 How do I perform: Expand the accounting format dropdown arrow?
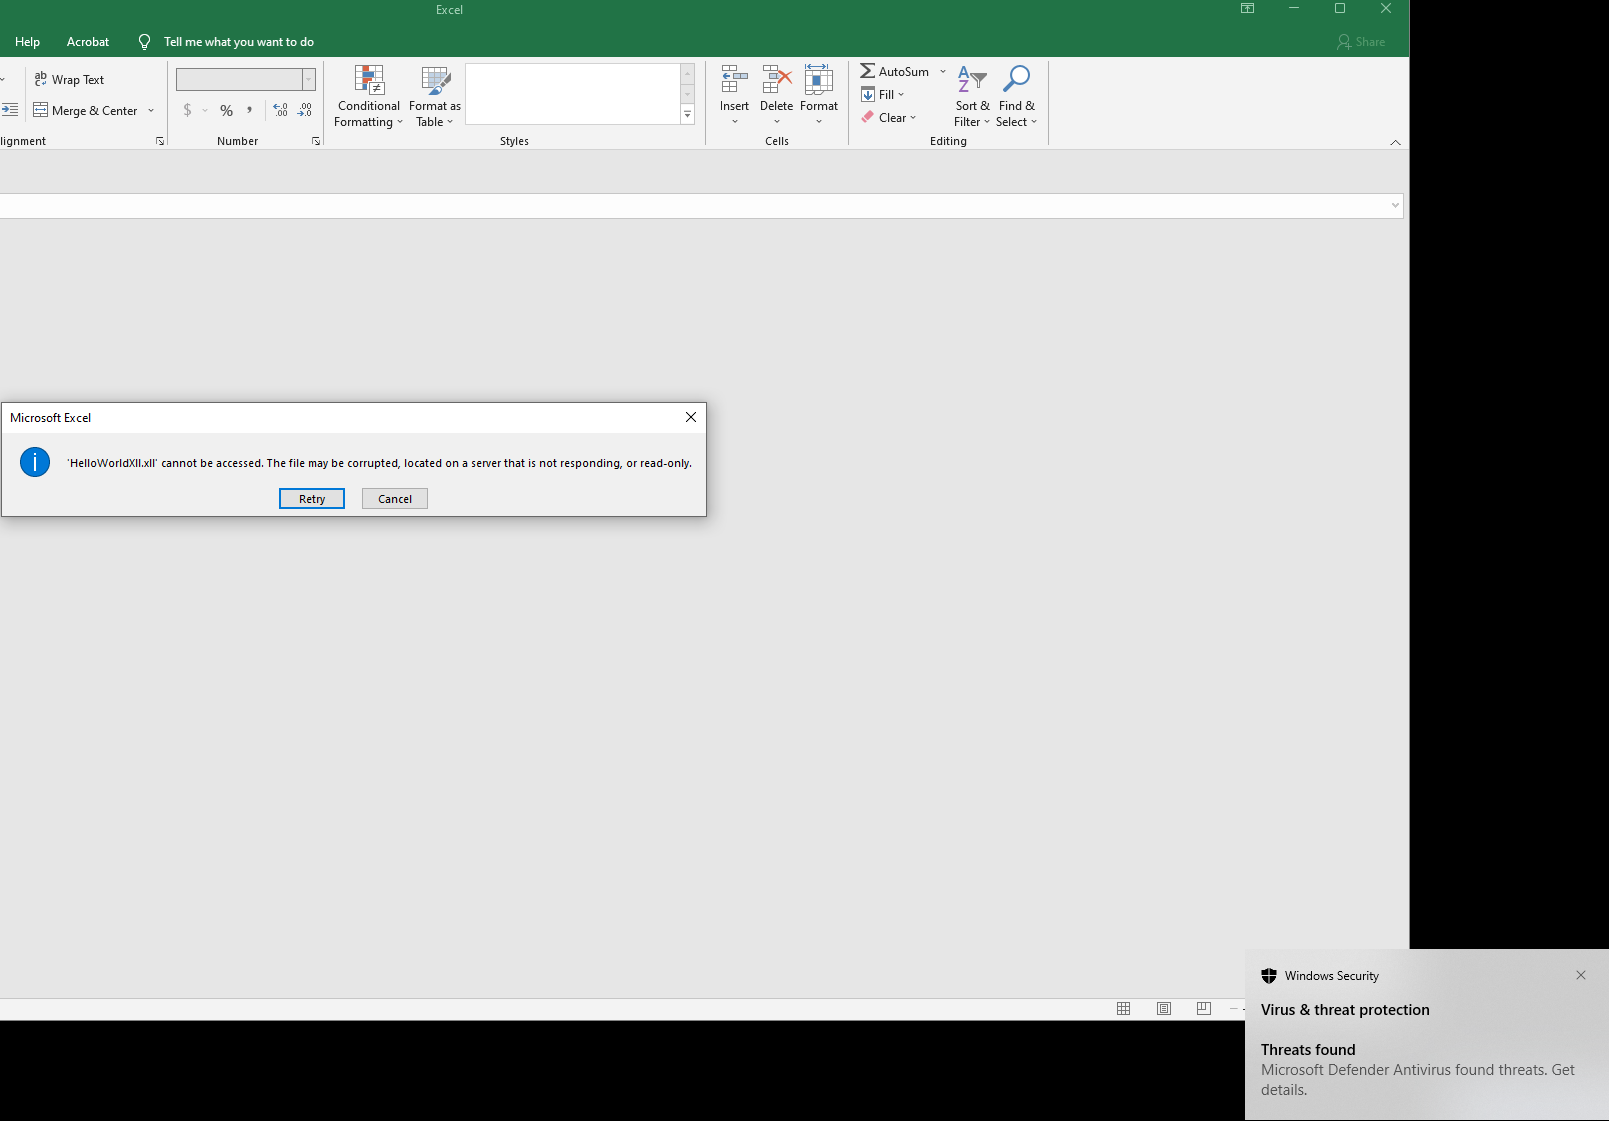[x=205, y=111]
